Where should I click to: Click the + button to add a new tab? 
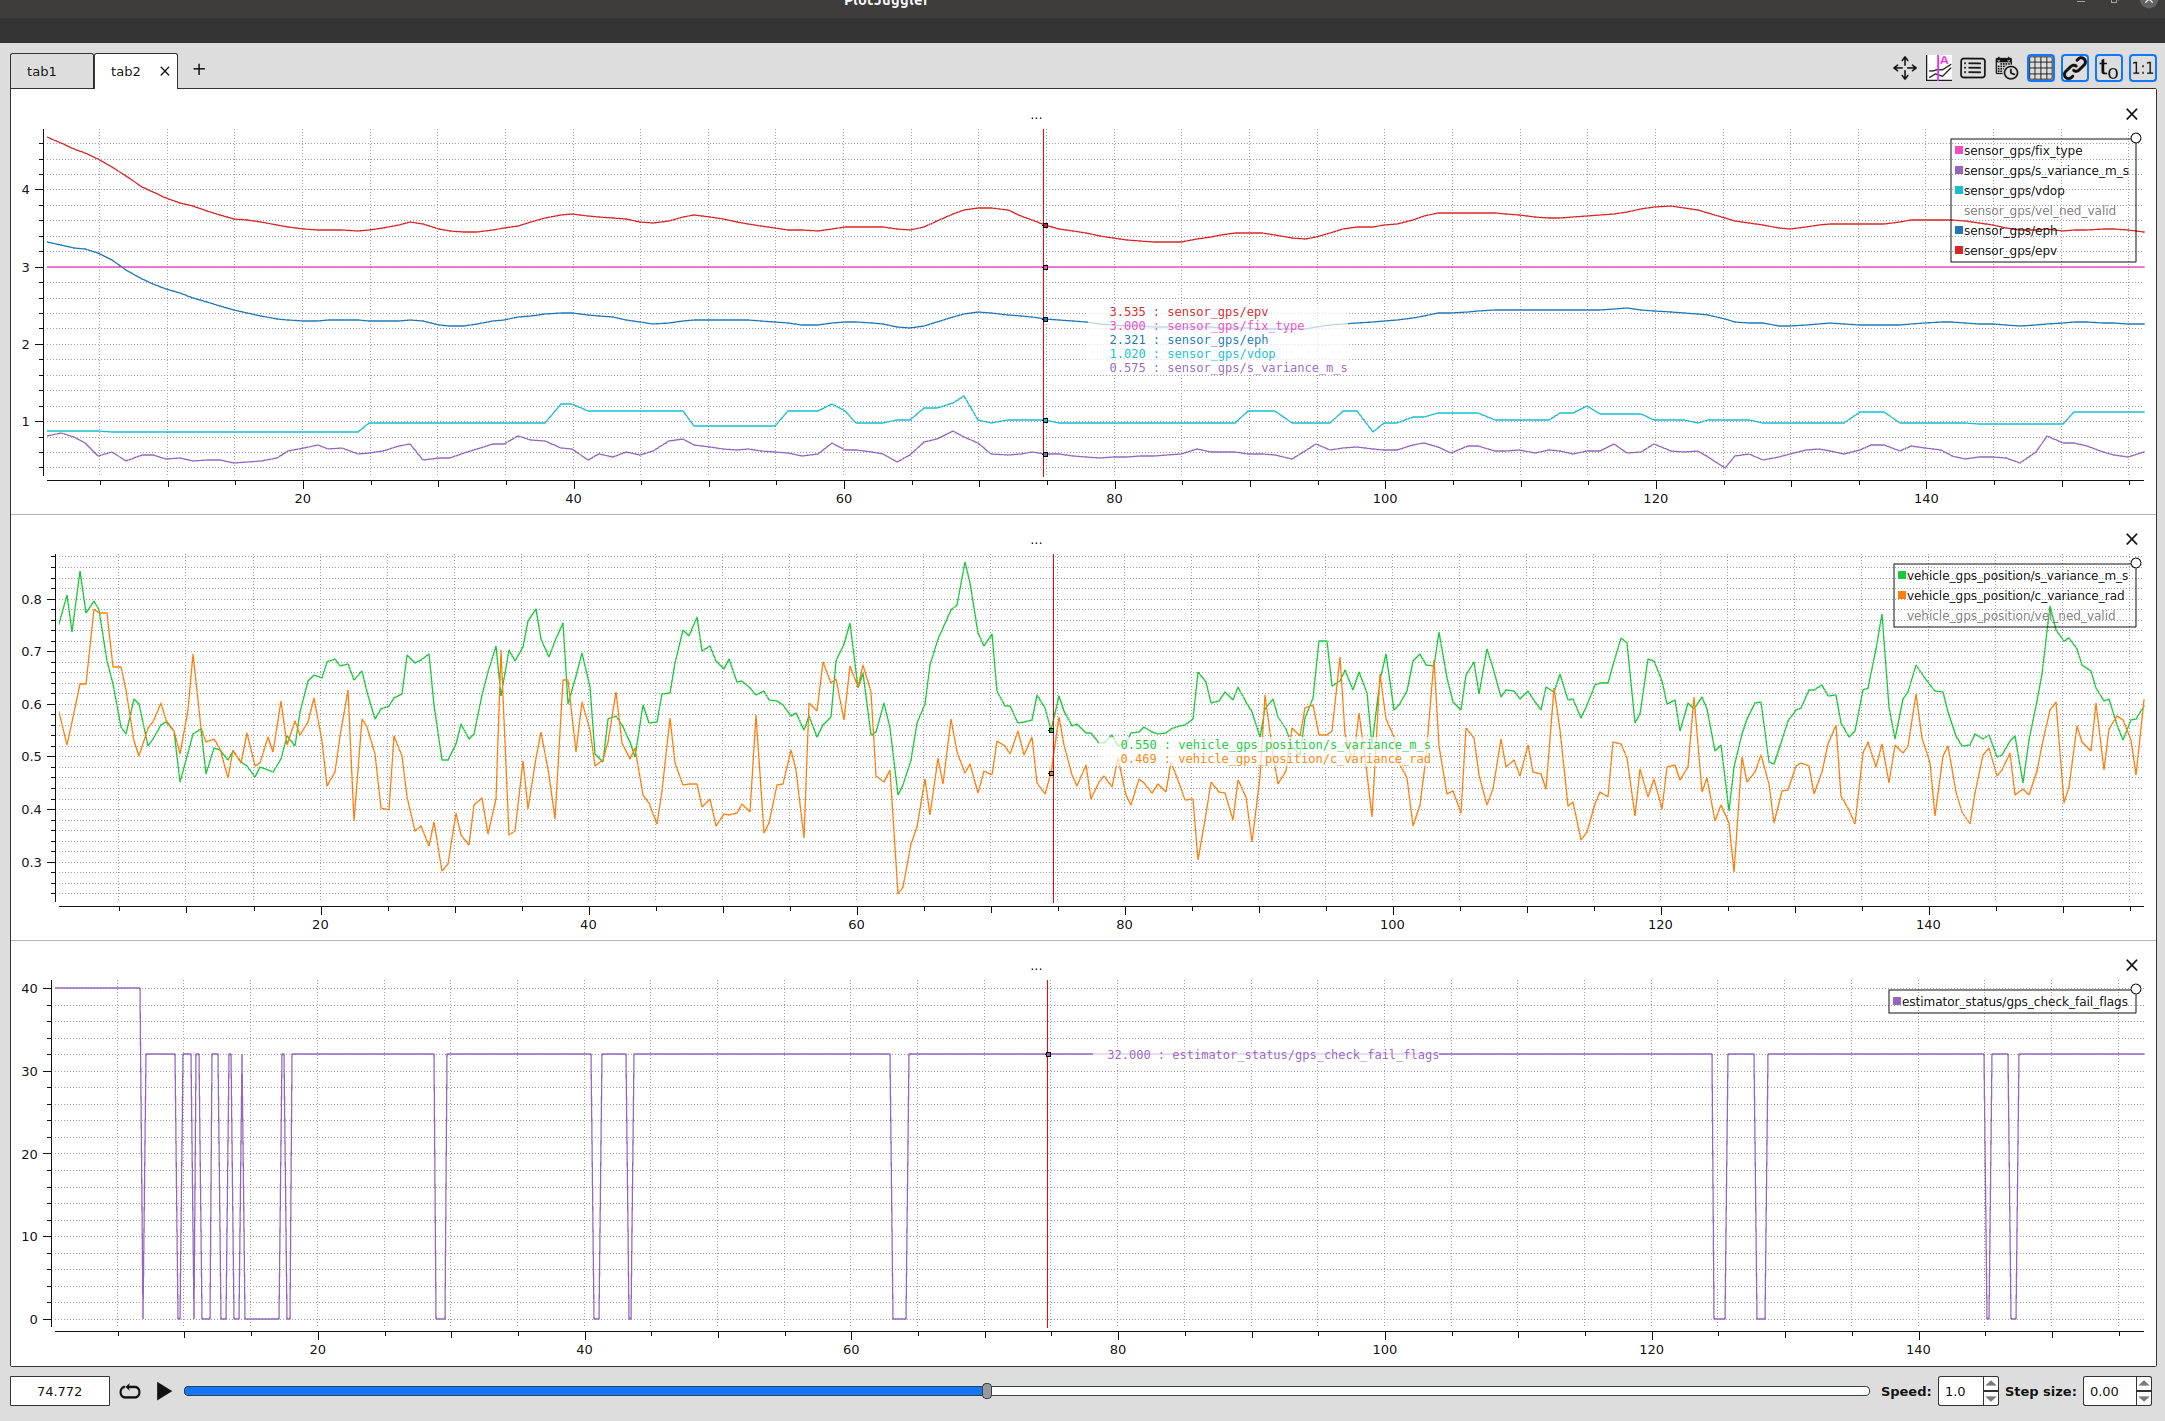tap(198, 69)
